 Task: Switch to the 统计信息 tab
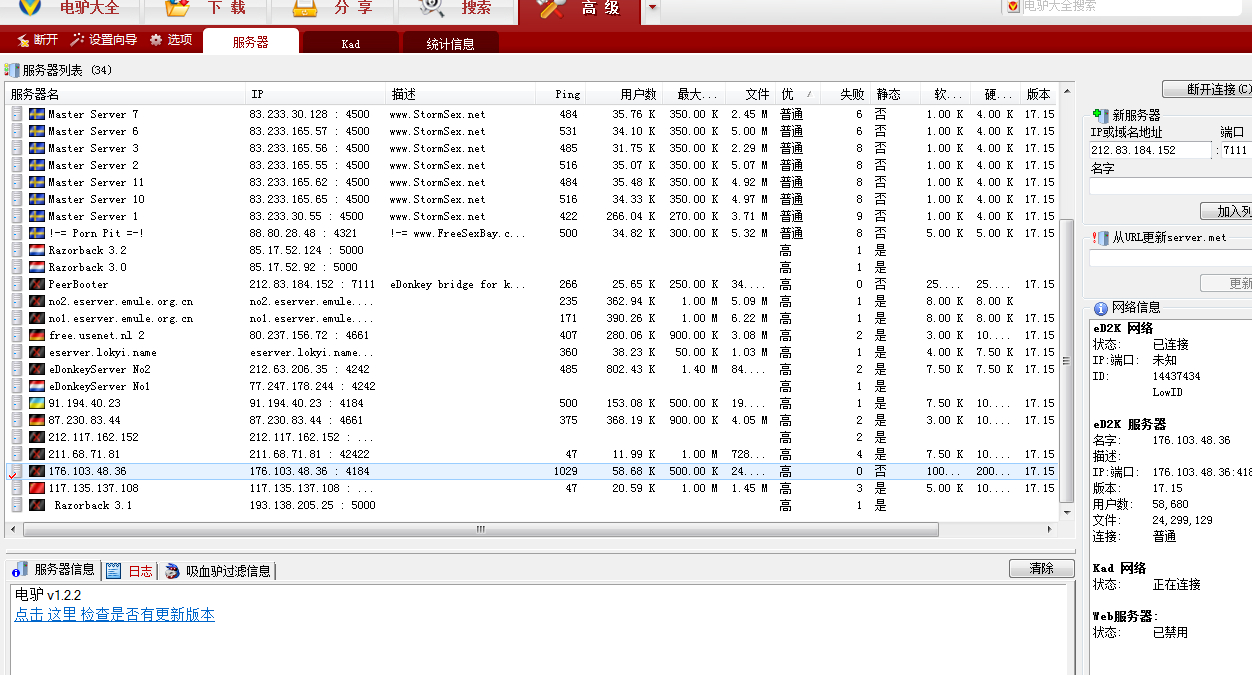(450, 43)
